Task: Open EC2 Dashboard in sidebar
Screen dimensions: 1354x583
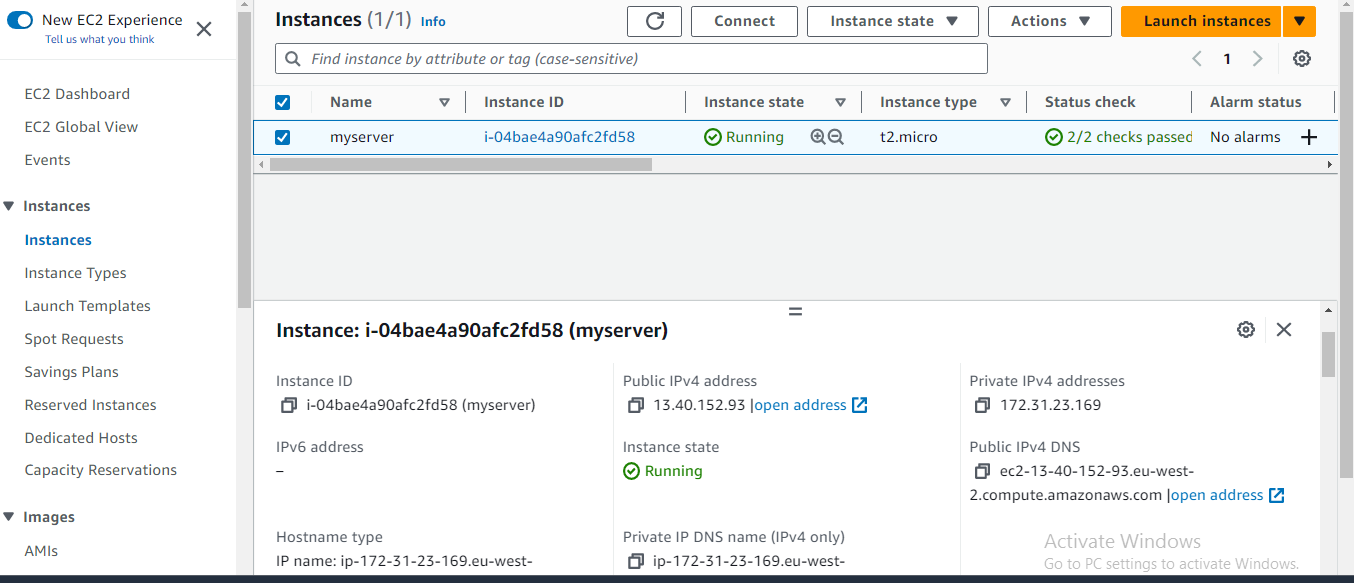Action: click(x=77, y=94)
